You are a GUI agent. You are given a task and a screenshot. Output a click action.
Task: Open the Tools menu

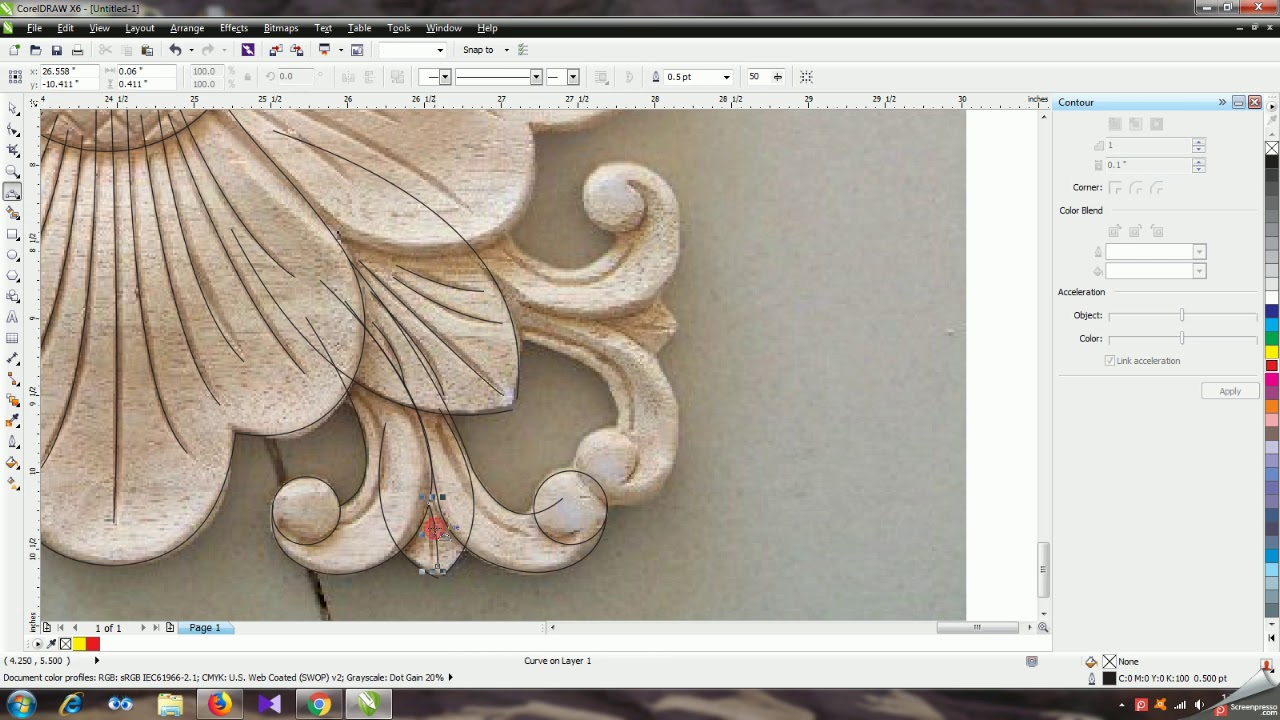coord(399,28)
